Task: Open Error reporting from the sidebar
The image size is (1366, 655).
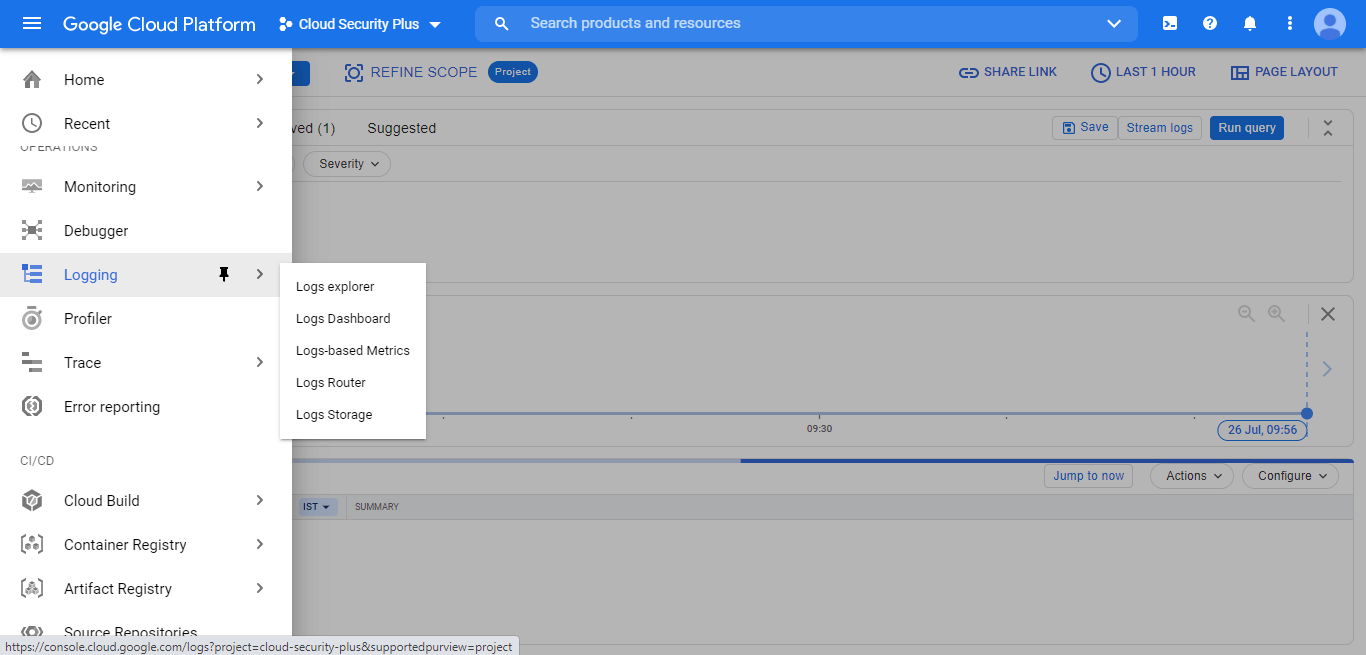Action: (x=112, y=407)
